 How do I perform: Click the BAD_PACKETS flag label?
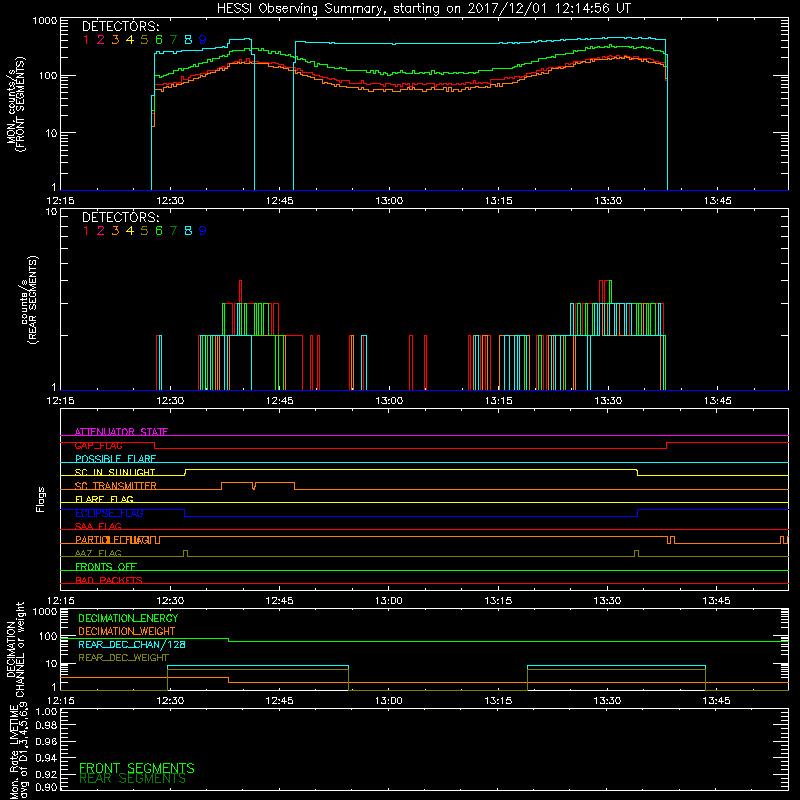point(109,581)
